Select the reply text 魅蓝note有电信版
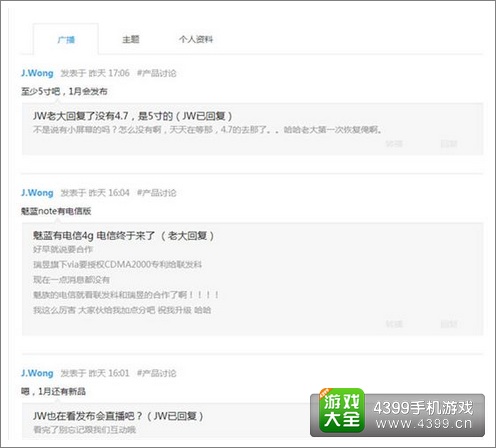The height and width of the screenshot is (448, 496). pyautogui.click(x=56, y=211)
